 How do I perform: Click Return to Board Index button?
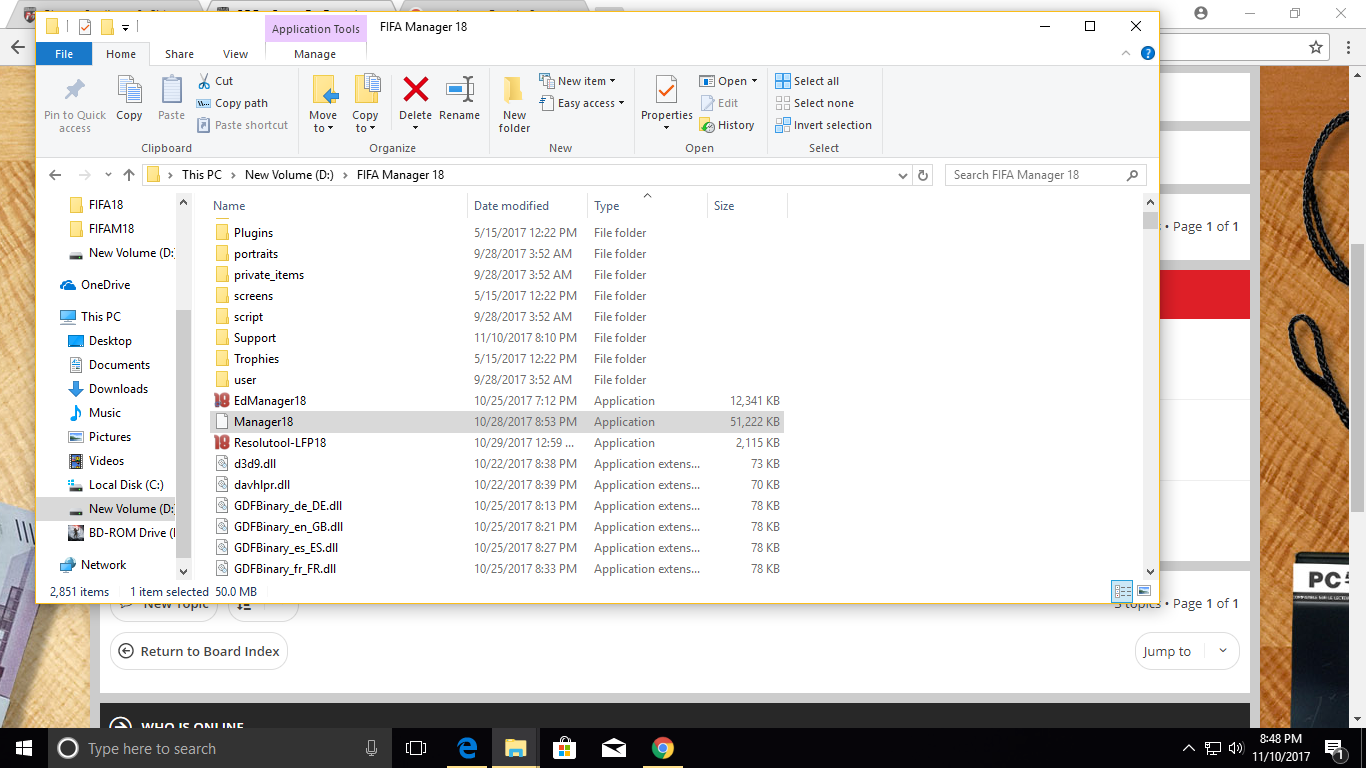pyautogui.click(x=199, y=651)
